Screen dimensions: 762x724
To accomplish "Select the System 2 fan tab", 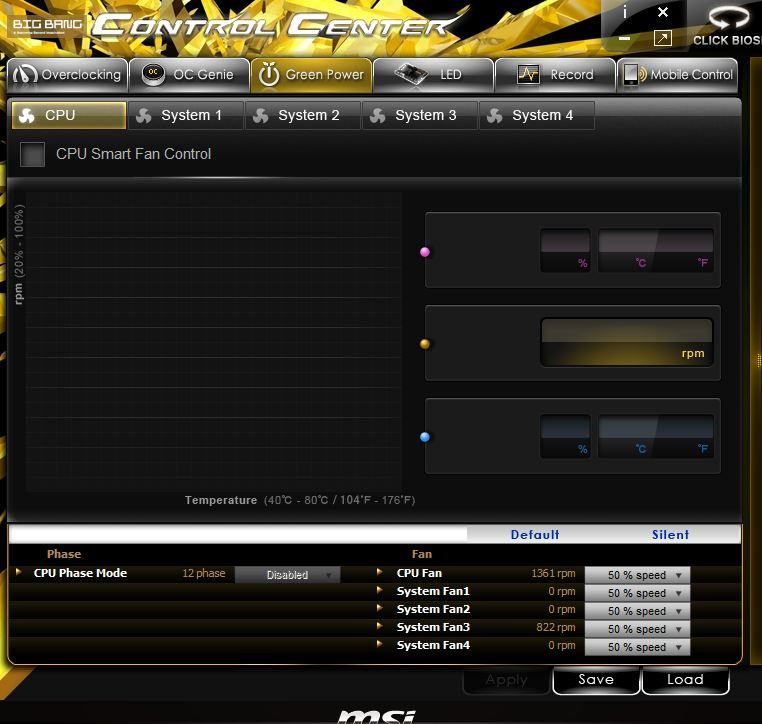I will [303, 115].
